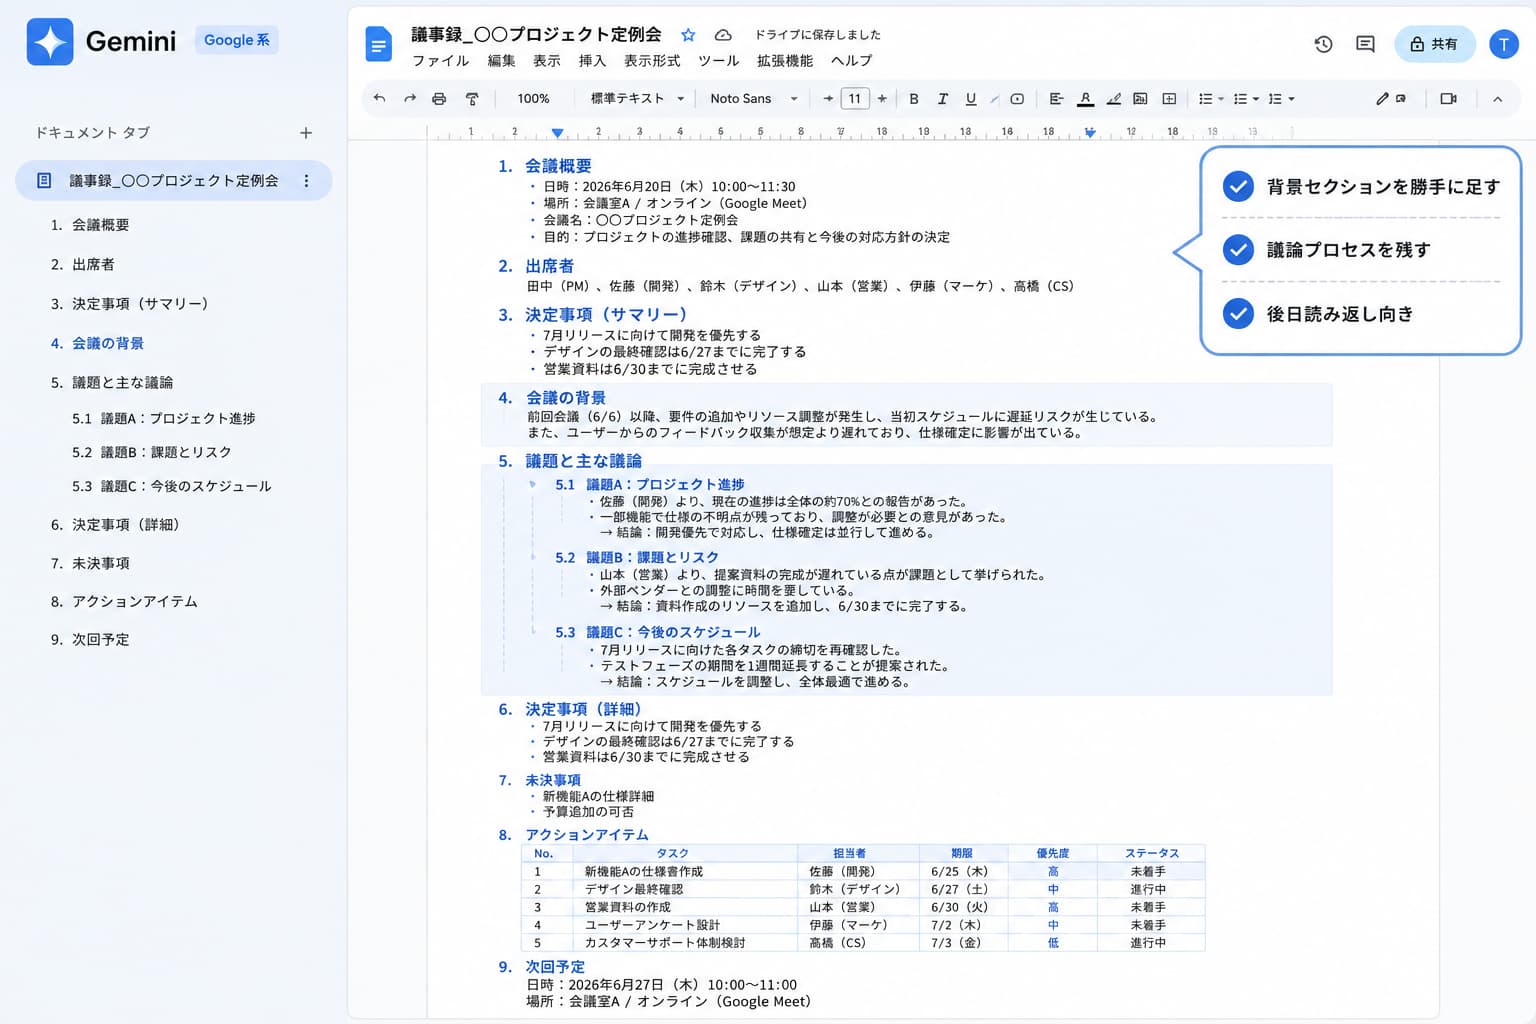Toggle underline formatting
Viewport: 1536px width, 1024px height.
(970, 99)
